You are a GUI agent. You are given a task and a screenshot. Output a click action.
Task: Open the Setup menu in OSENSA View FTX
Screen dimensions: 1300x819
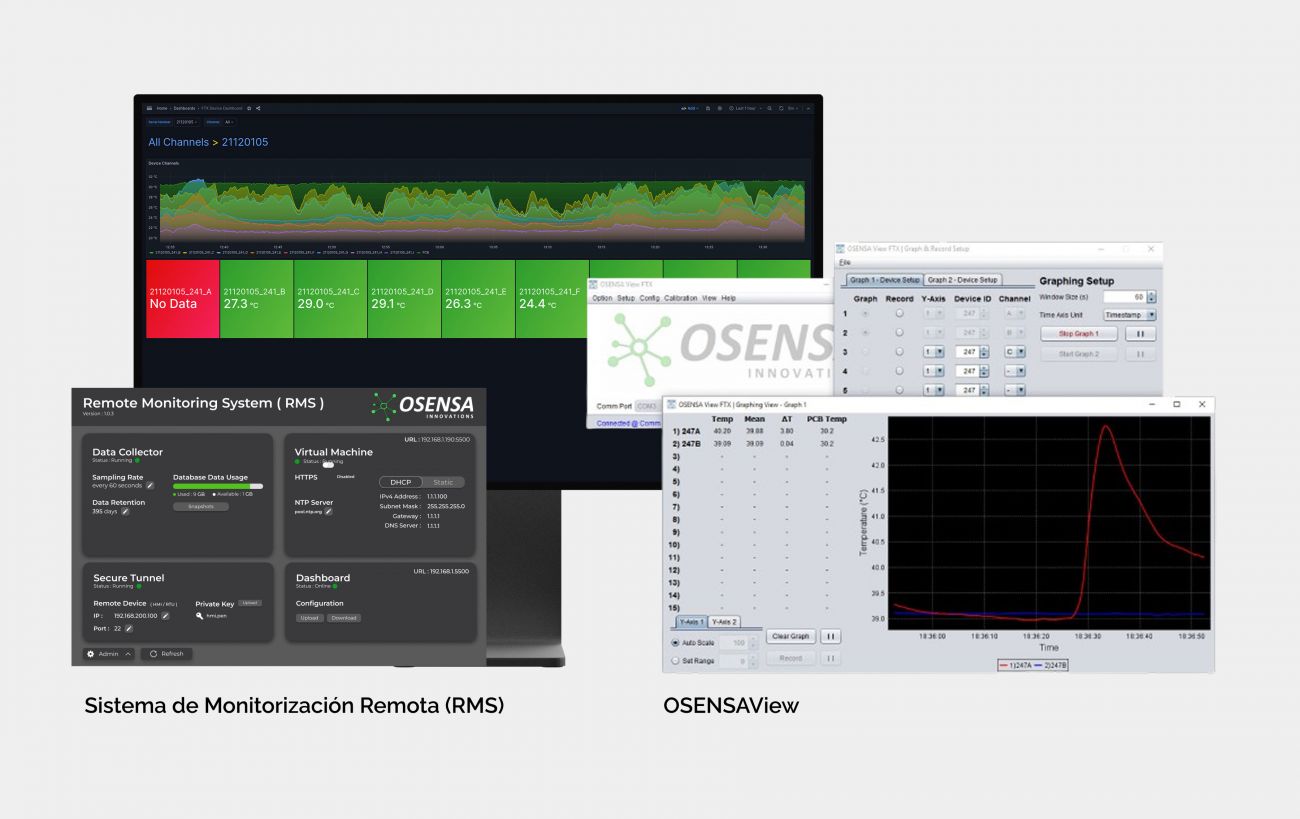click(x=626, y=298)
